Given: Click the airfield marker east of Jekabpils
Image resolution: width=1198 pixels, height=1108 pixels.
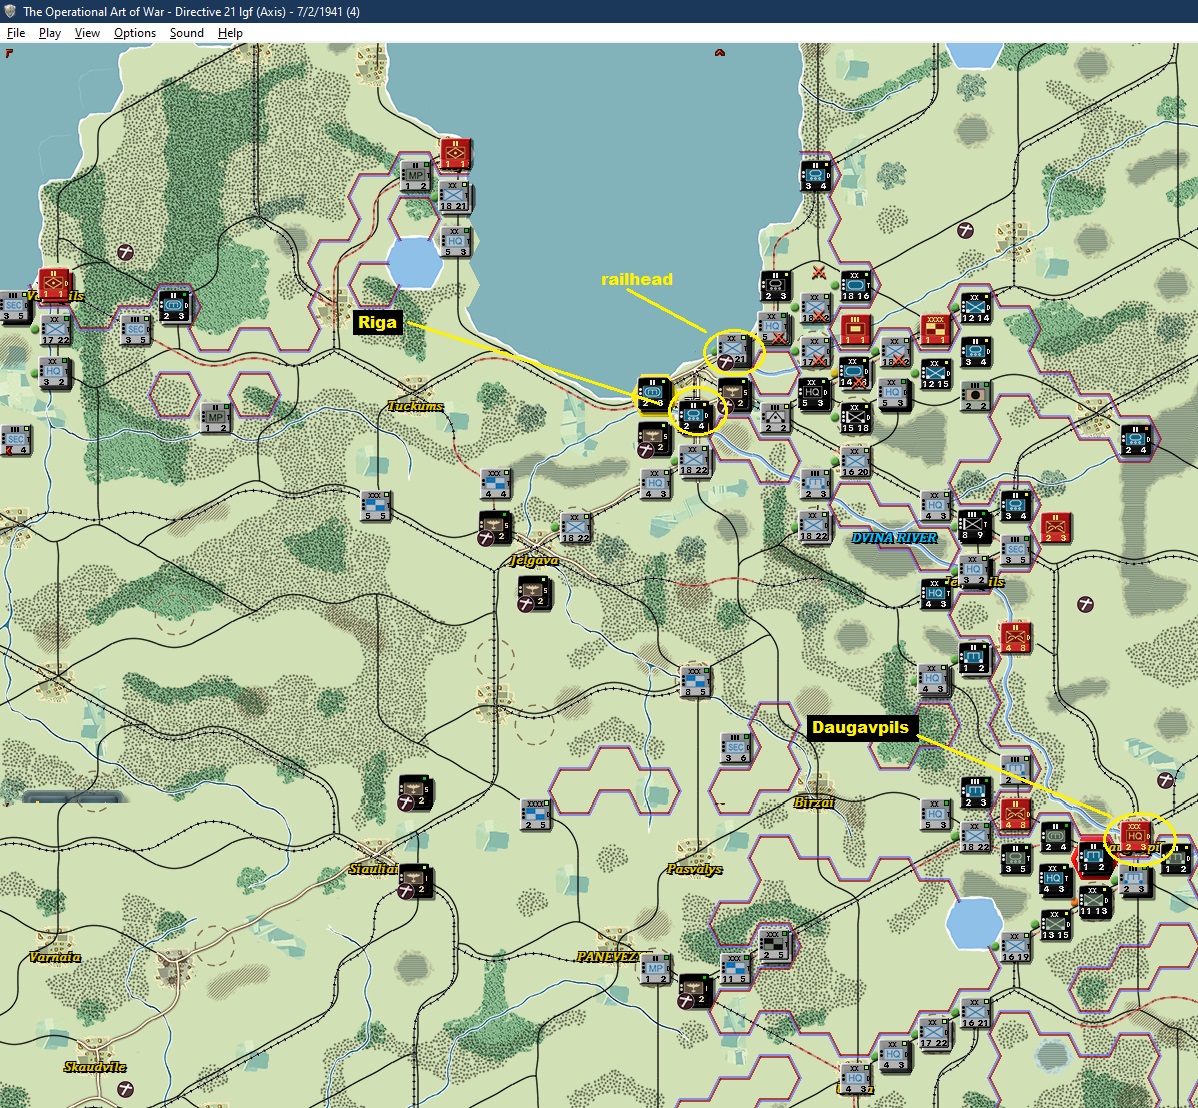Looking at the screenshot, I should (x=1085, y=604).
